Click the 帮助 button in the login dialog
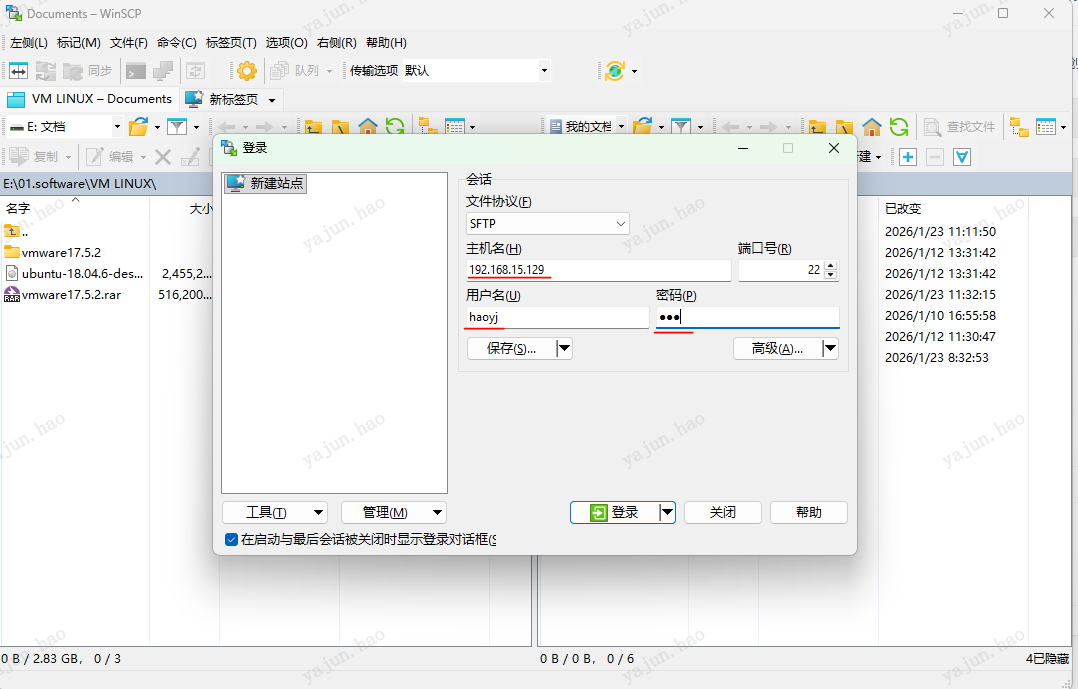This screenshot has width=1078, height=689. click(x=808, y=512)
